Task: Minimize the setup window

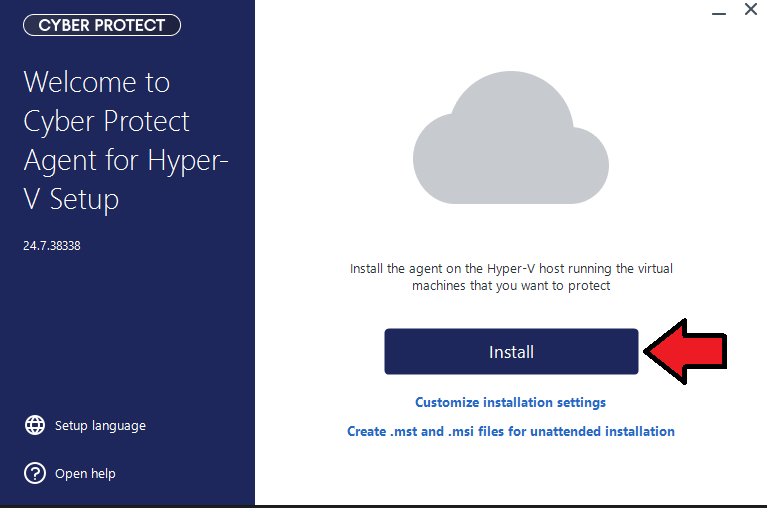Action: pos(719,13)
